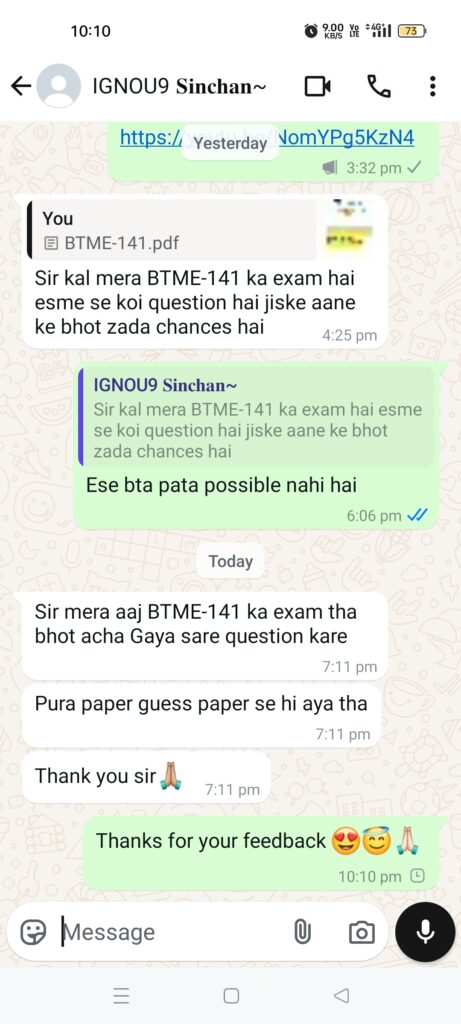Tap the quoted IGNOU9 Sinchan reply block

click(255, 417)
